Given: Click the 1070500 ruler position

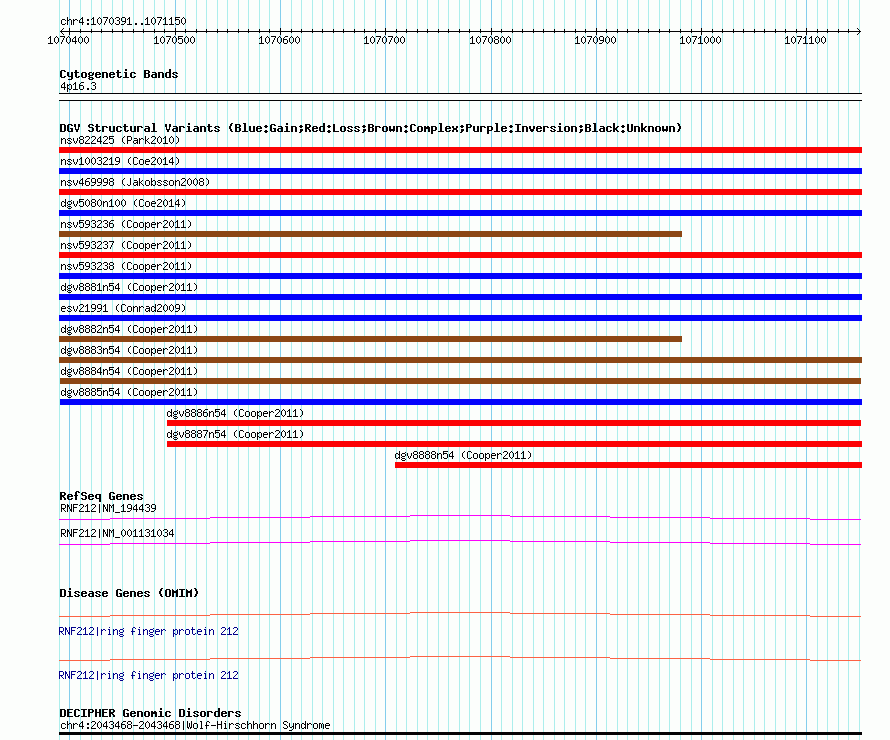Looking at the screenshot, I should coord(174,40).
